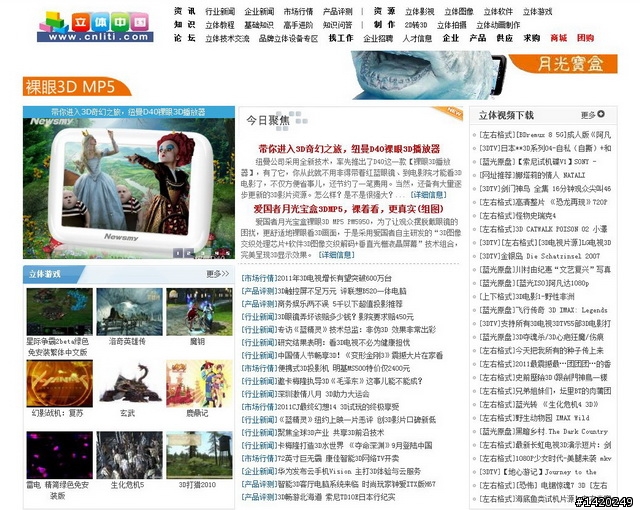Open headline 带你进入3D奇幻之旅，纽曼D40裸眼3D播放器

tap(349, 149)
